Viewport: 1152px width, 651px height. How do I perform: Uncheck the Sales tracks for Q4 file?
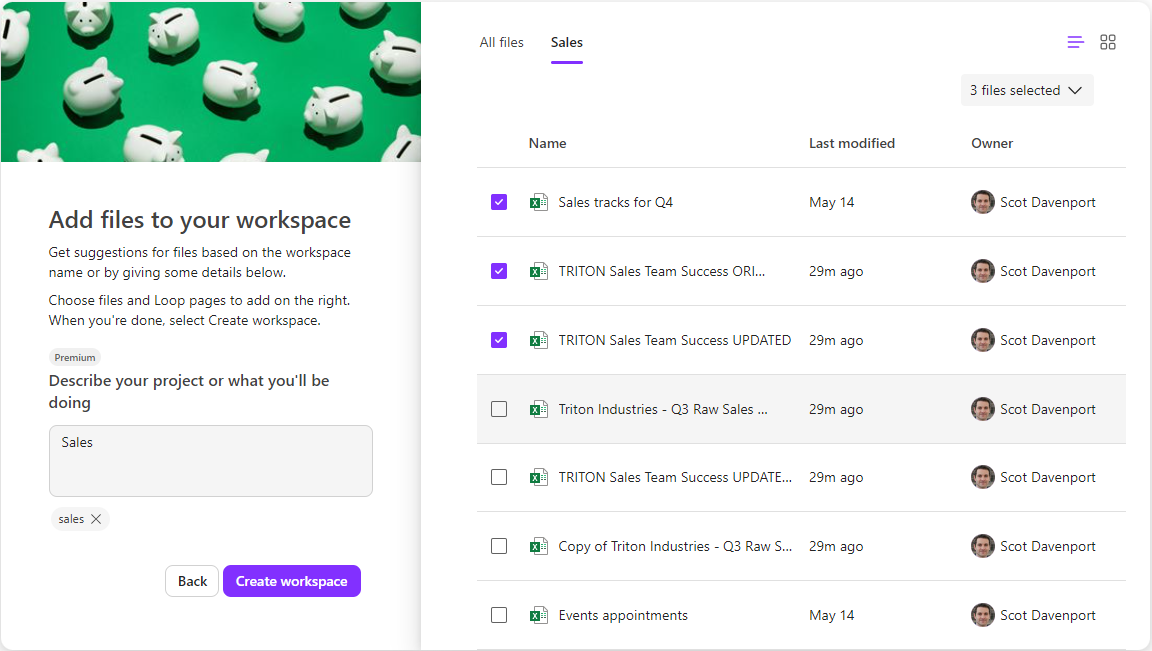[499, 202]
